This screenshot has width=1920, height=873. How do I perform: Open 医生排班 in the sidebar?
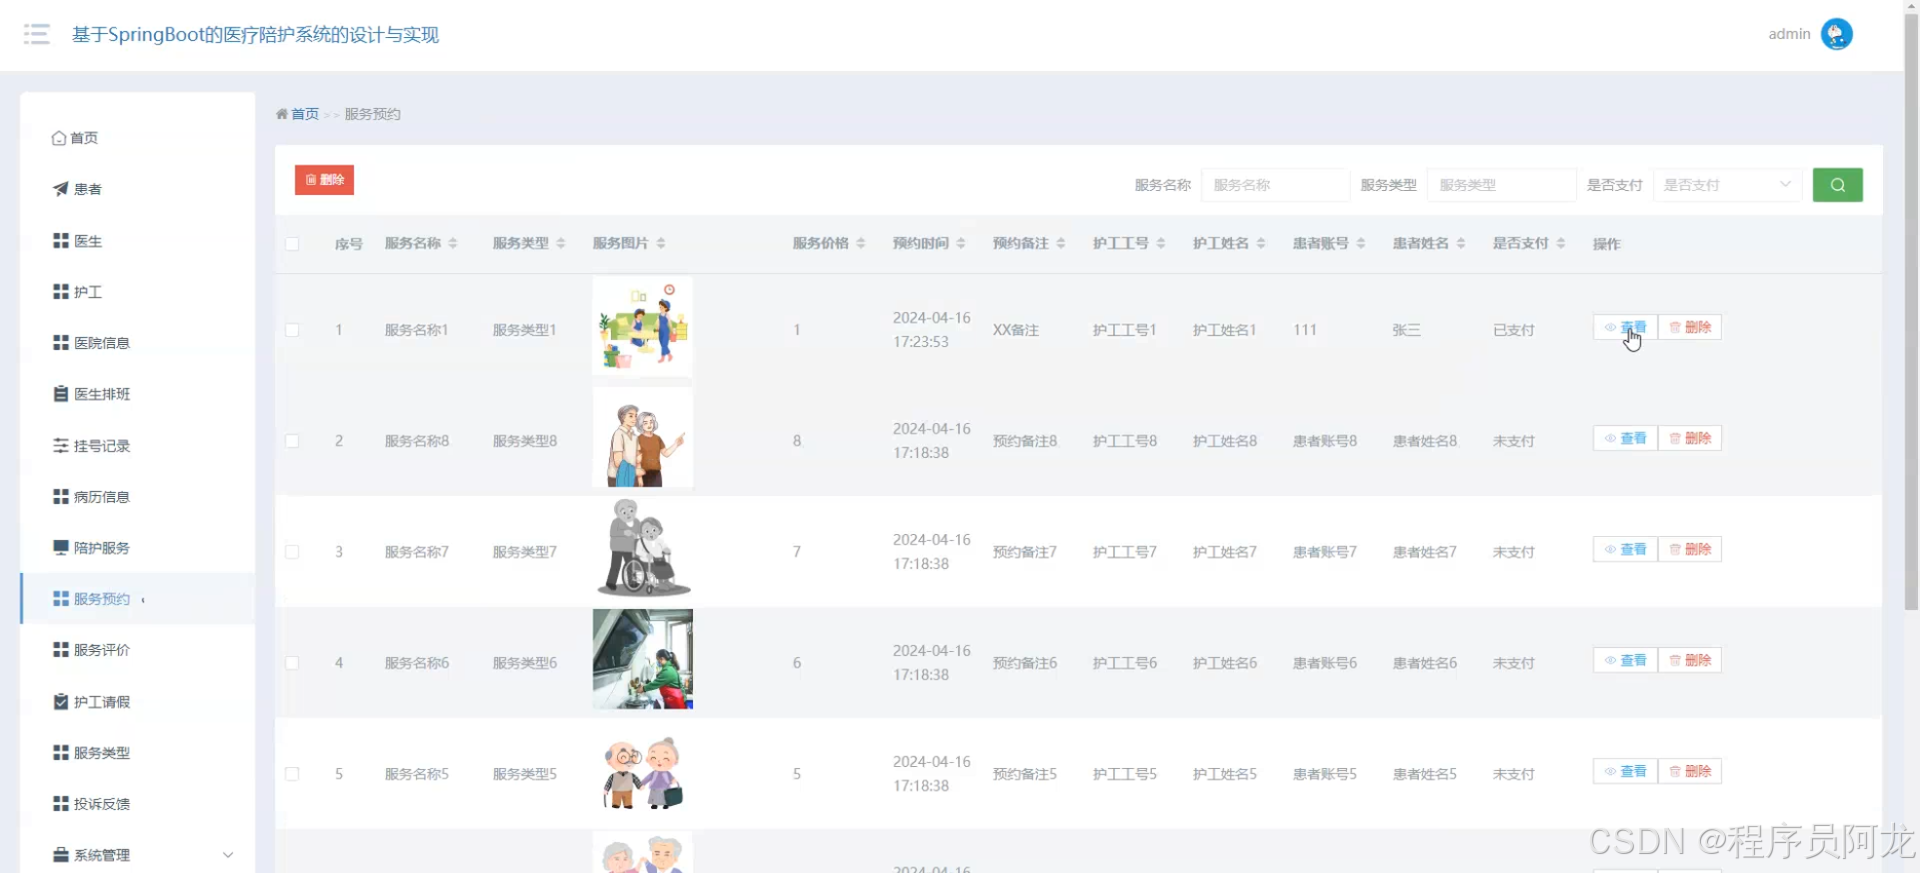[138, 394]
